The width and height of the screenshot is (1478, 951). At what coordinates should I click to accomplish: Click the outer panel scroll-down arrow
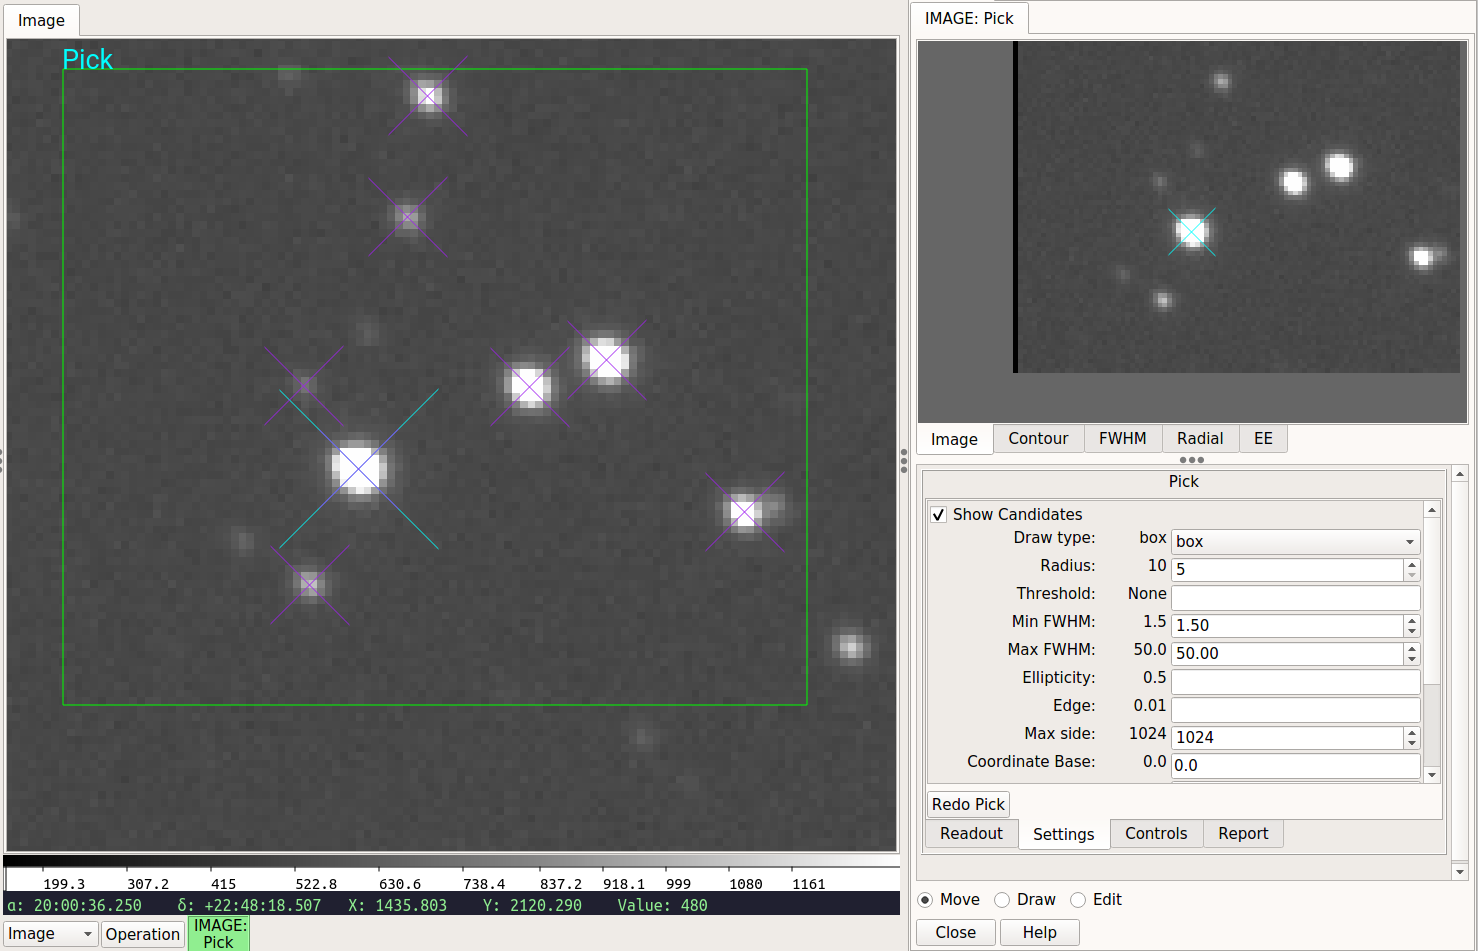pos(1460,872)
